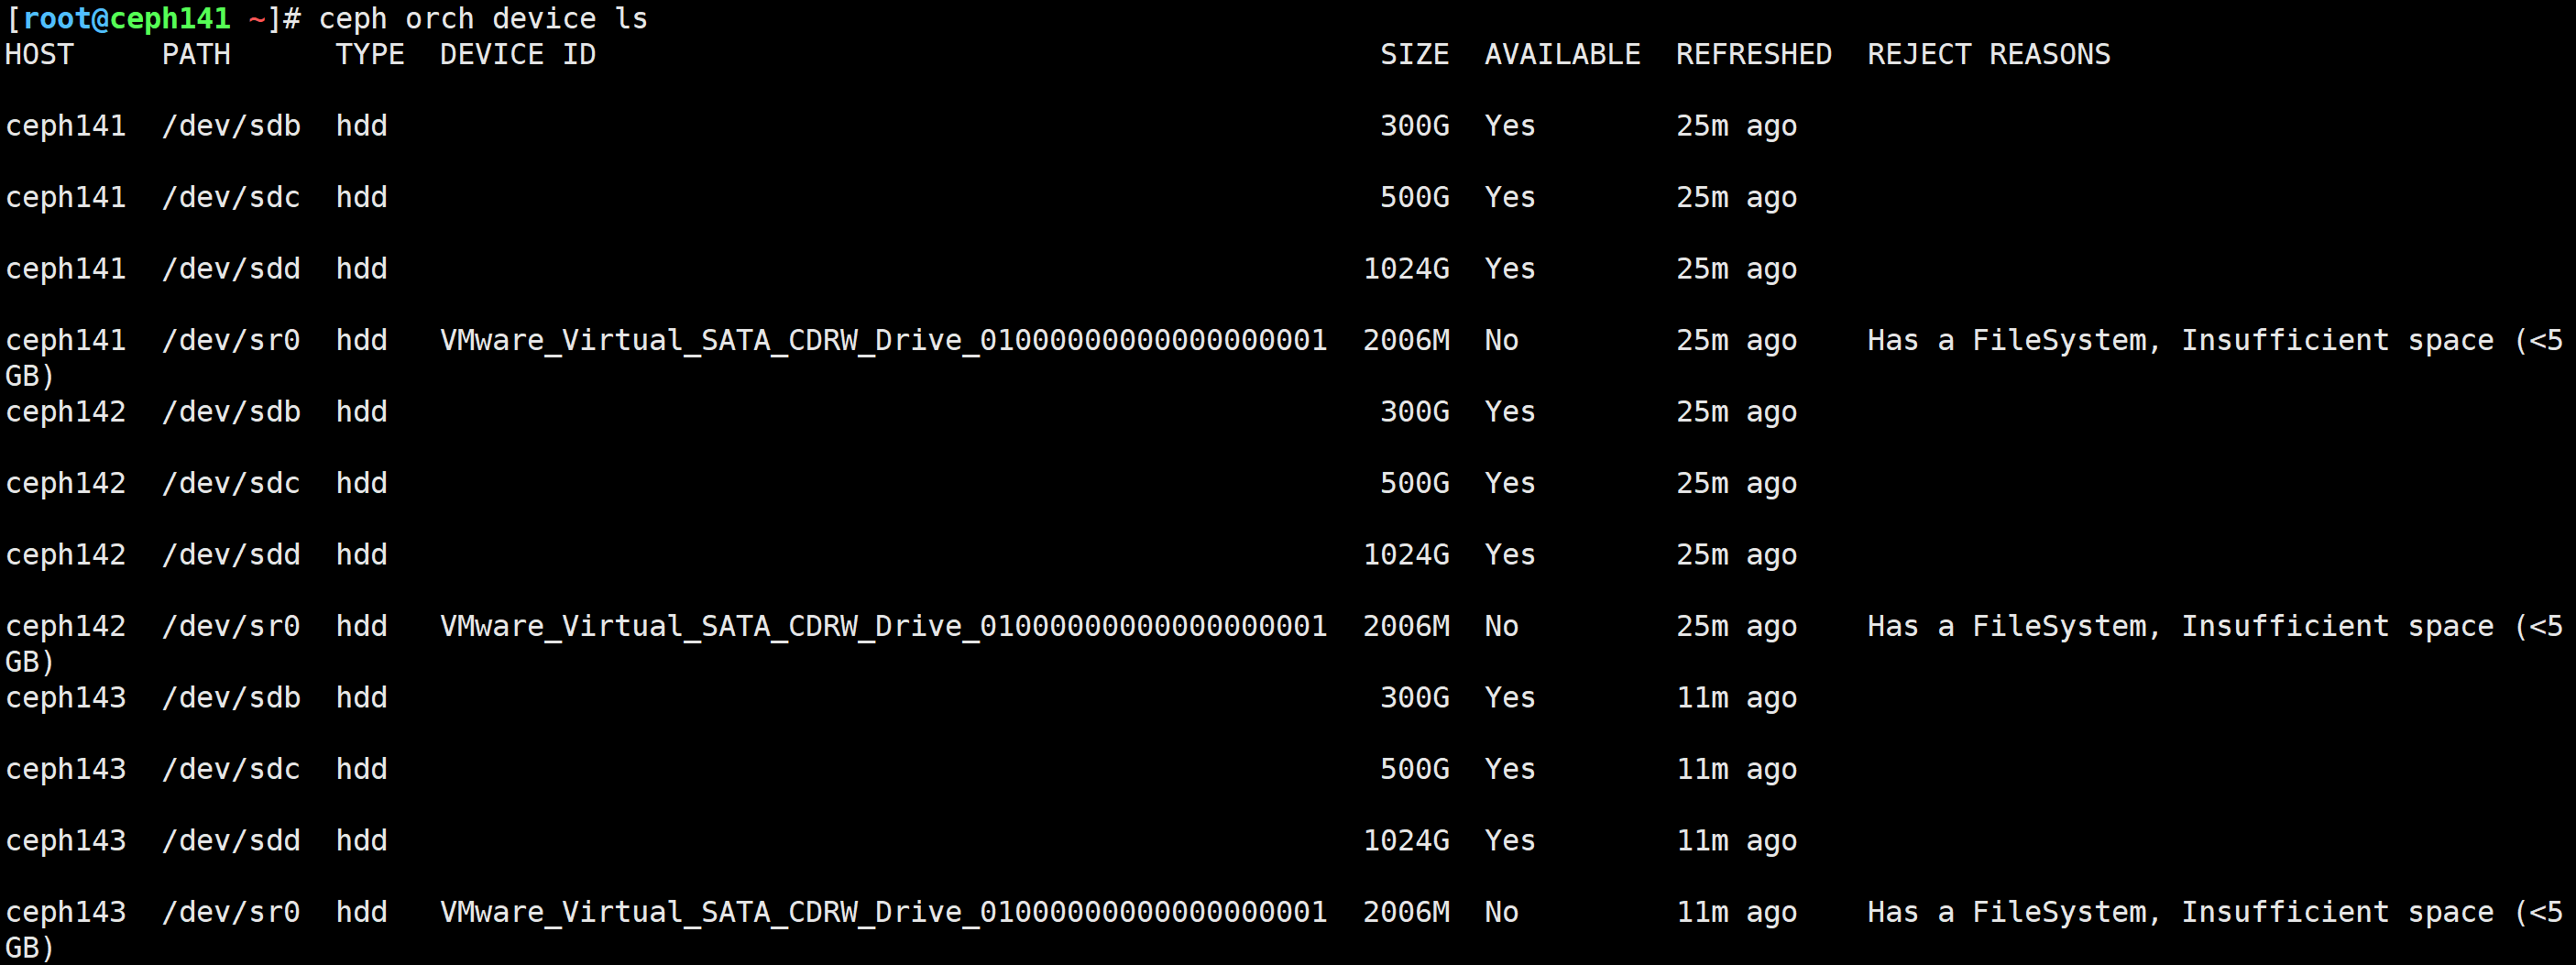Click the No availability value for ceph141 sr0
Viewport: 2576px width, 965px height.
(1501, 340)
